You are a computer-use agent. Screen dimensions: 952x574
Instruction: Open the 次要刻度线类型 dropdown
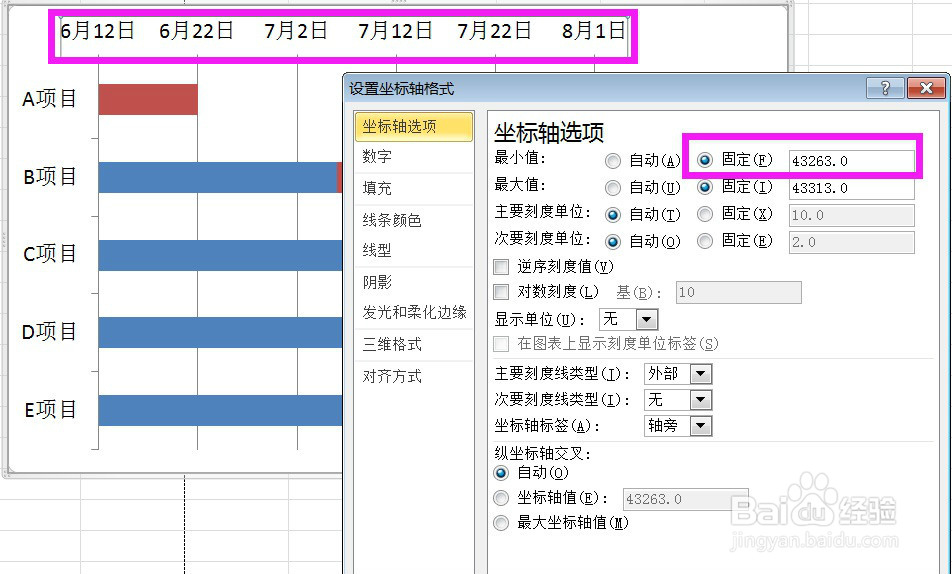pos(700,399)
